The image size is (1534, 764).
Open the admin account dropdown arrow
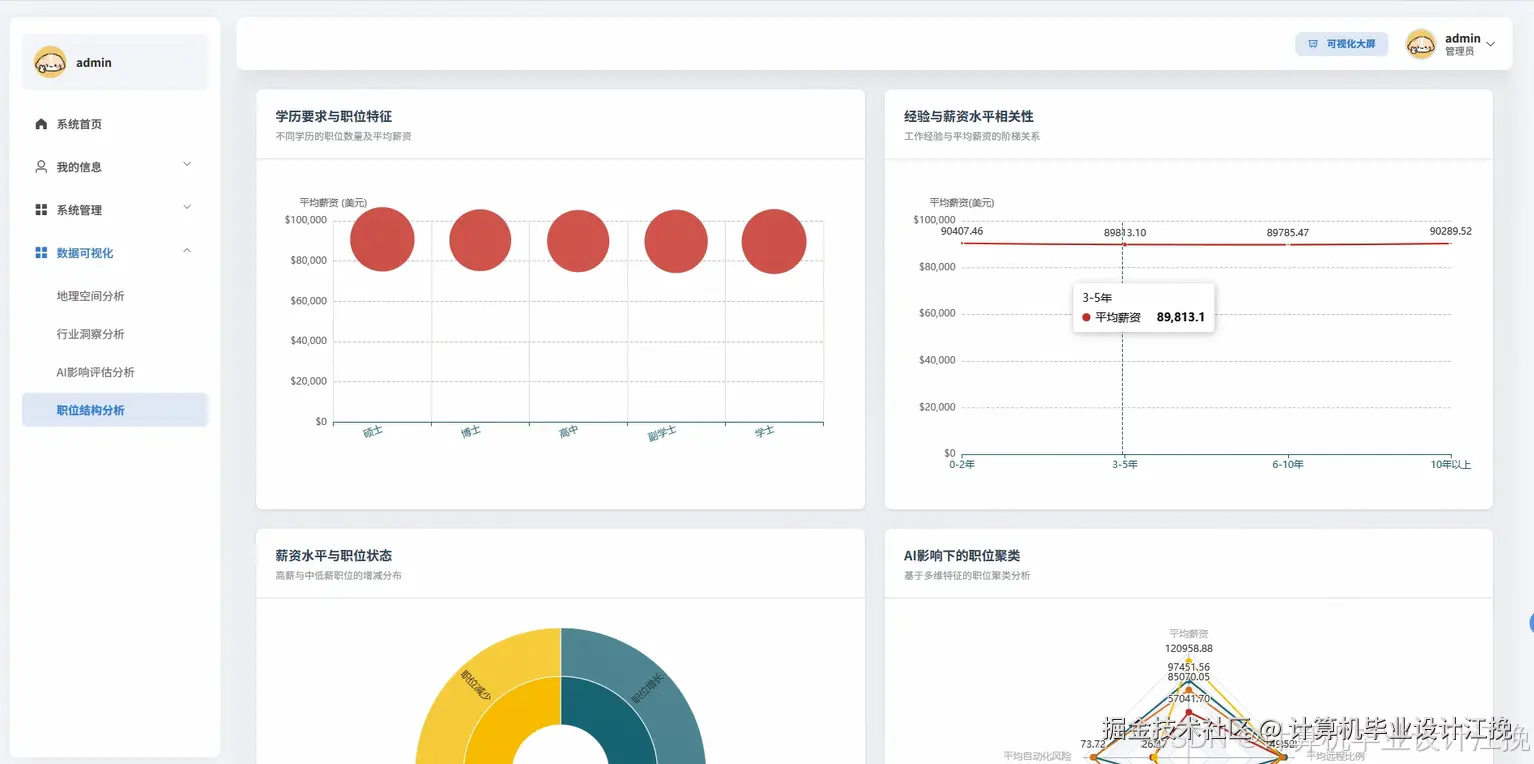coord(1491,44)
